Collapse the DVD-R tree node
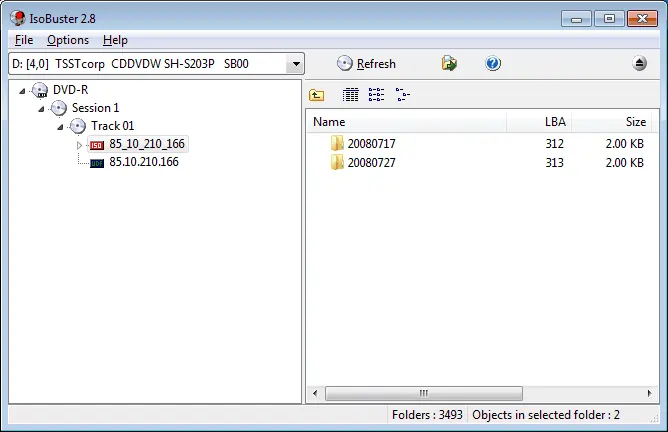The image size is (668, 432). tap(23, 90)
